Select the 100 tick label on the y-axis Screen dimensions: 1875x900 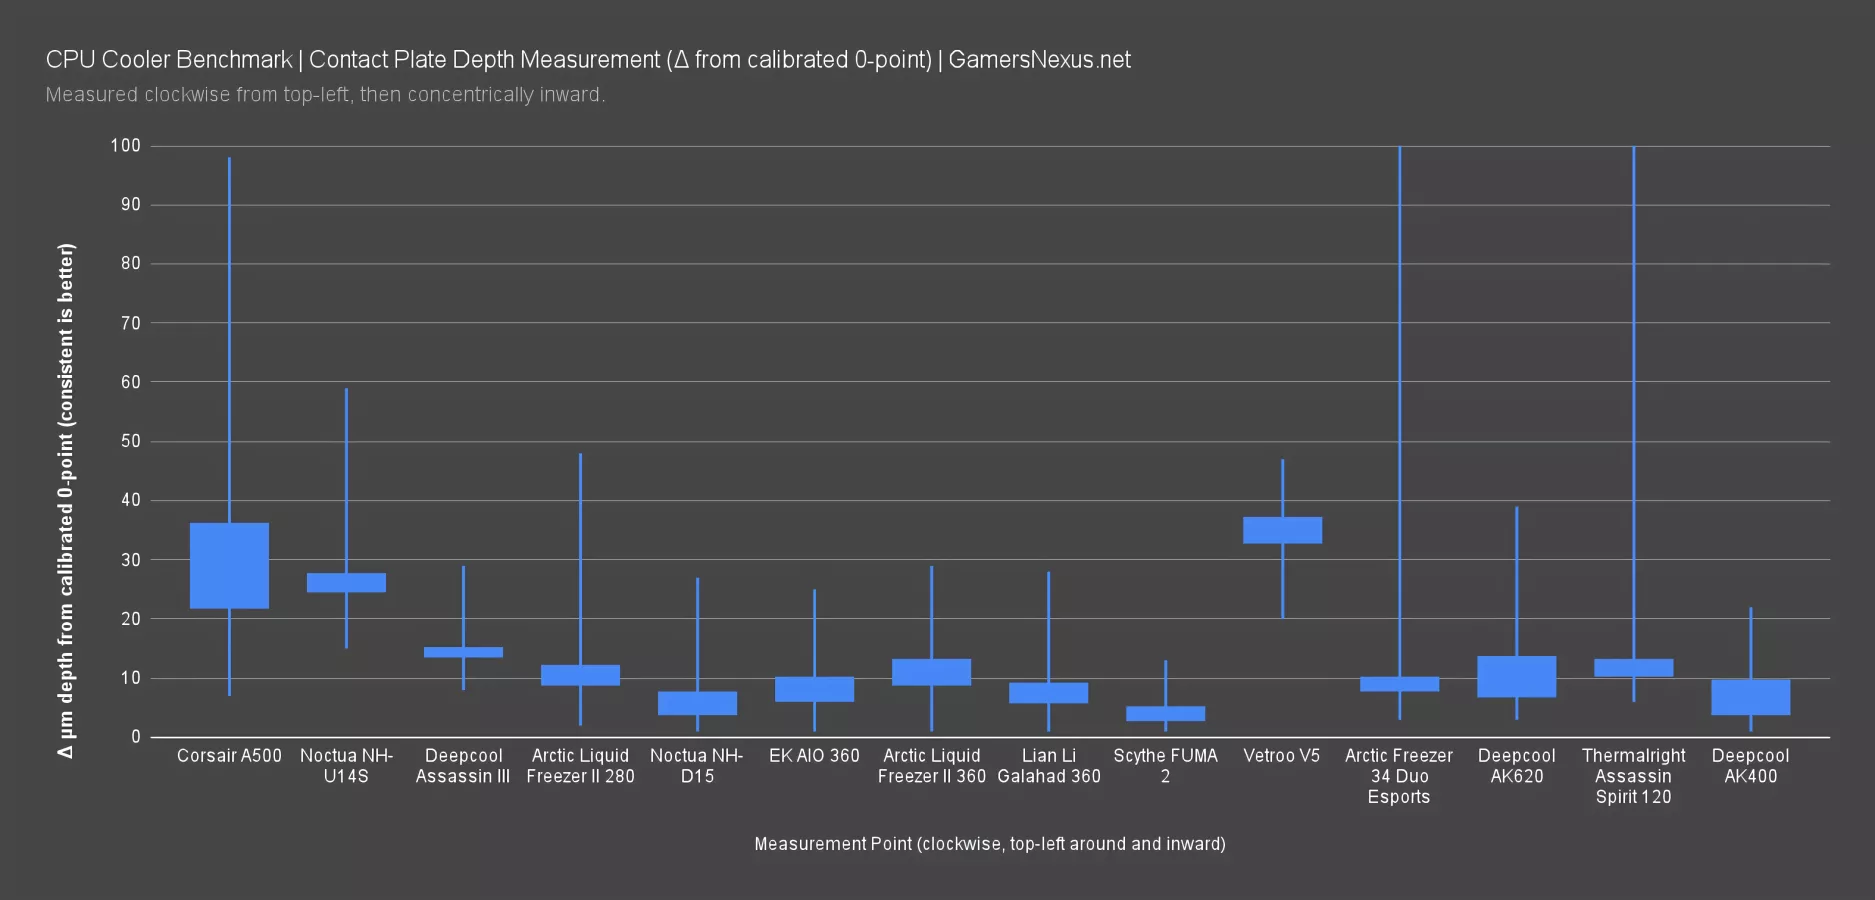pos(126,146)
